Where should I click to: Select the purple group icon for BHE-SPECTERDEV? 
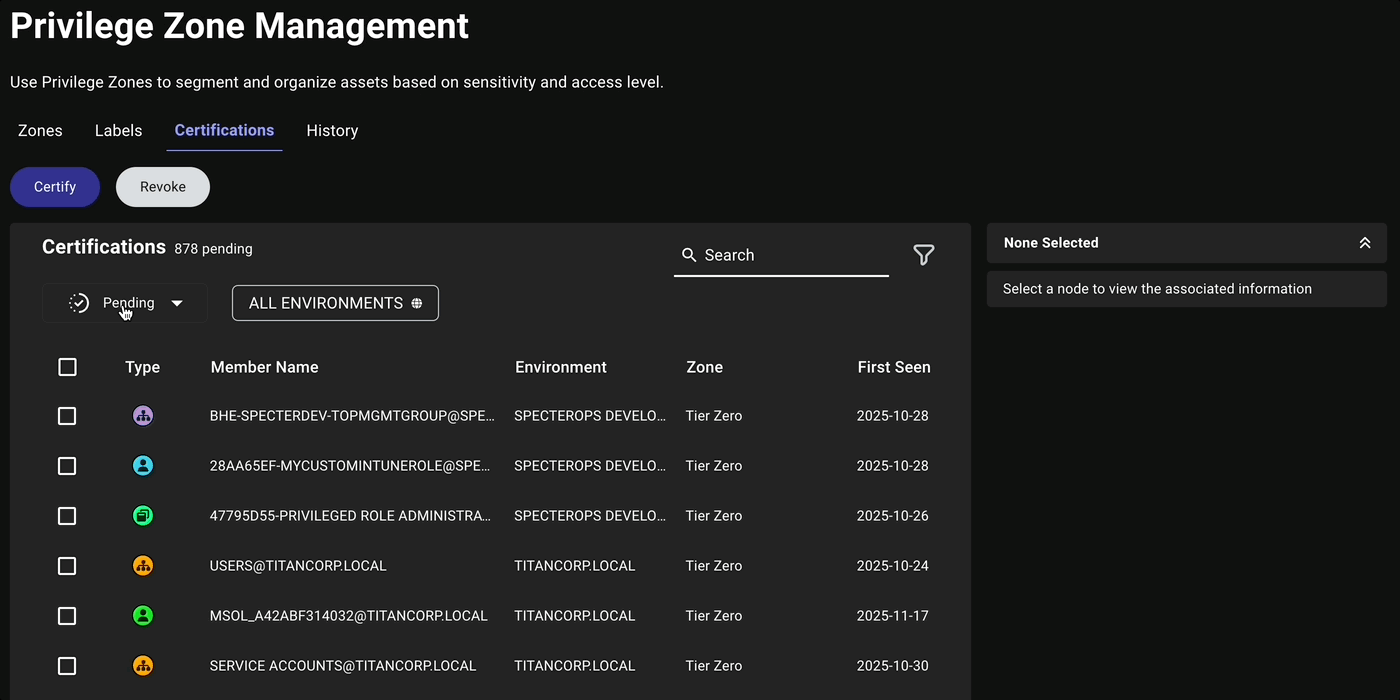(x=142, y=415)
